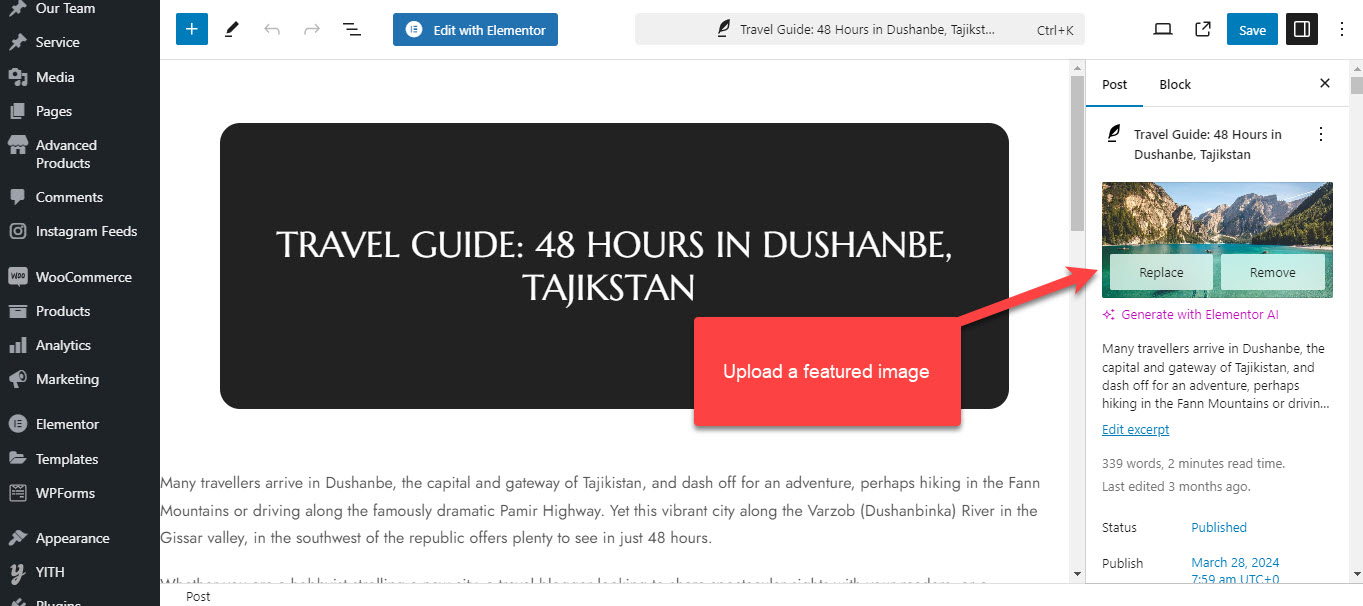Open the Published status dropdown
Image resolution: width=1363 pixels, height=606 pixels.
coord(1218,527)
